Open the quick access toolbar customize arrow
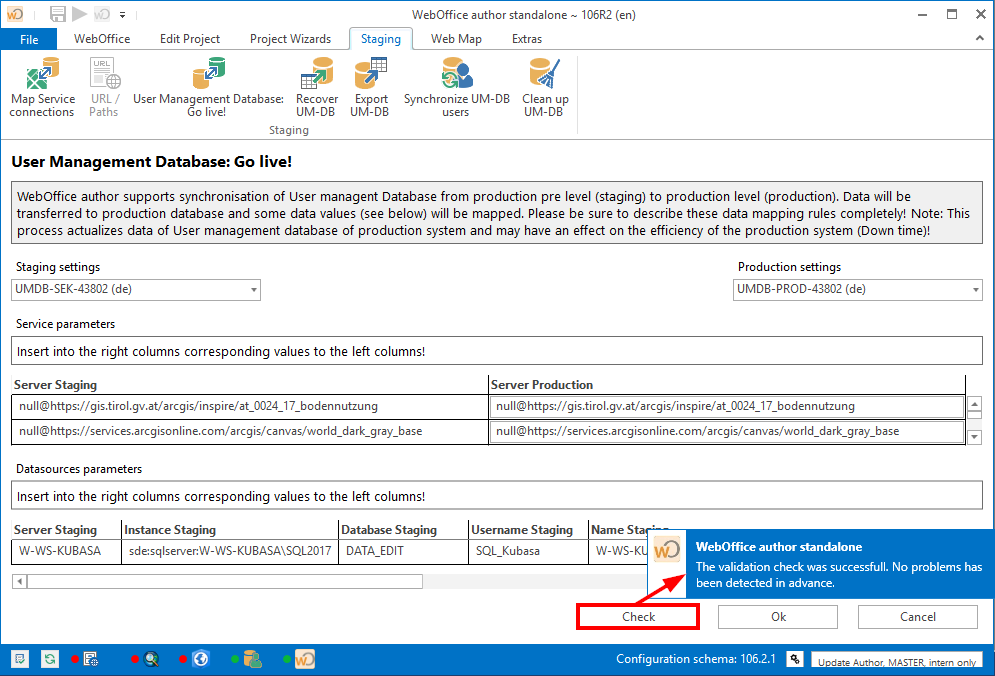The image size is (995, 676). point(122,14)
